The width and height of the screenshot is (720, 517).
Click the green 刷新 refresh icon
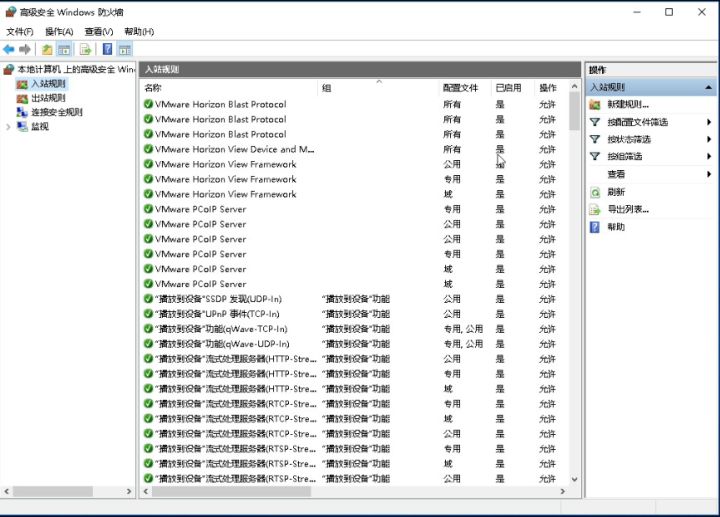[x=595, y=192]
